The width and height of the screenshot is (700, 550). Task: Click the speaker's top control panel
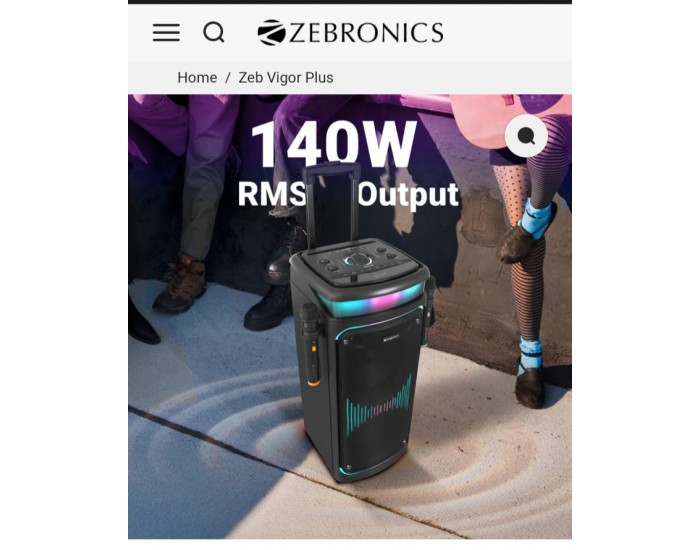point(361,261)
